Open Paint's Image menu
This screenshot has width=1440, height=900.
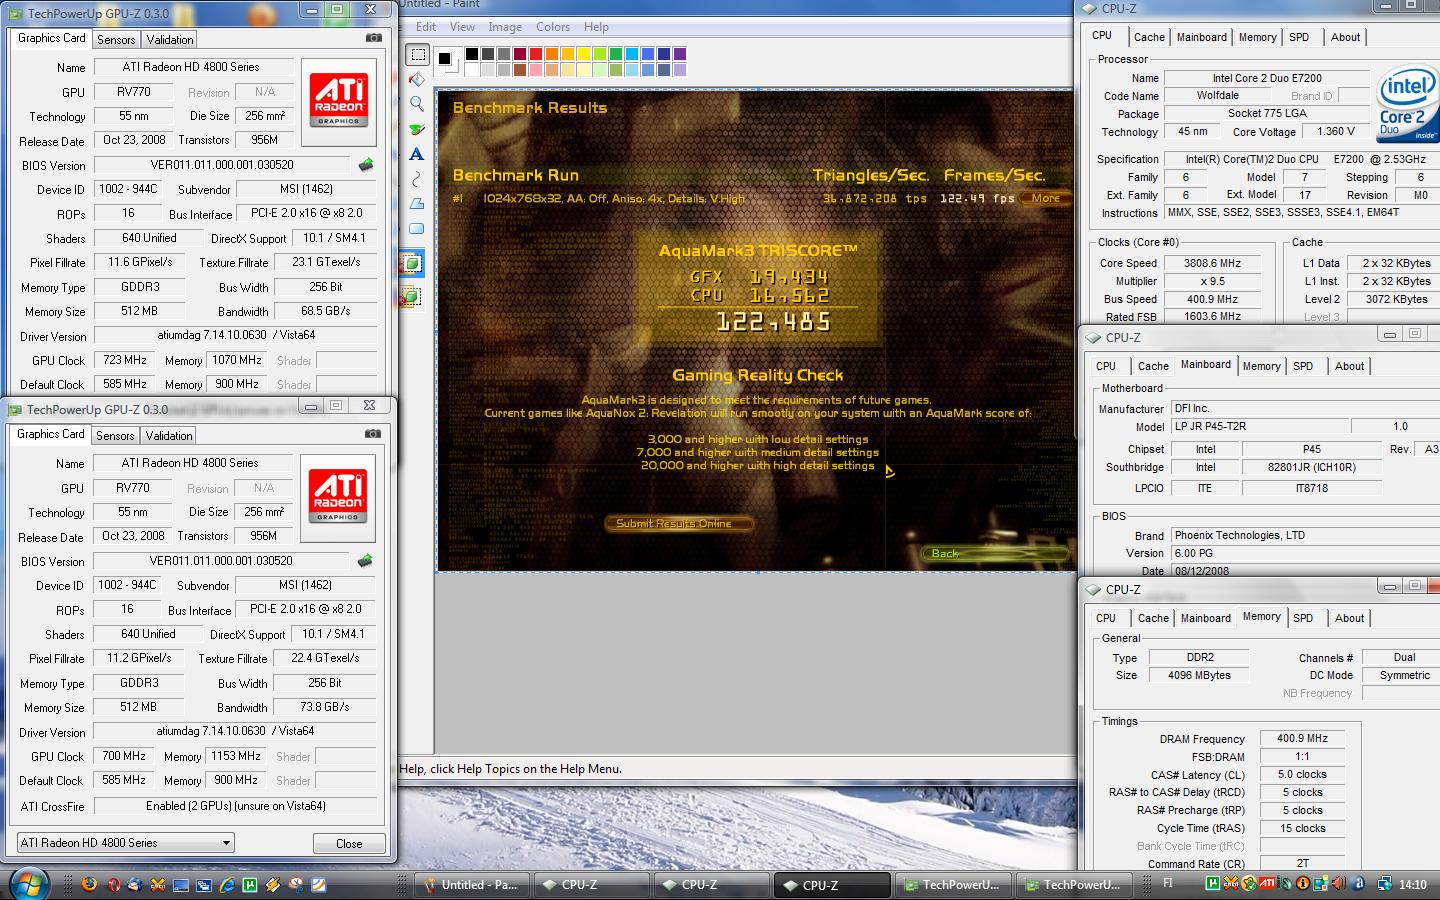coord(505,27)
